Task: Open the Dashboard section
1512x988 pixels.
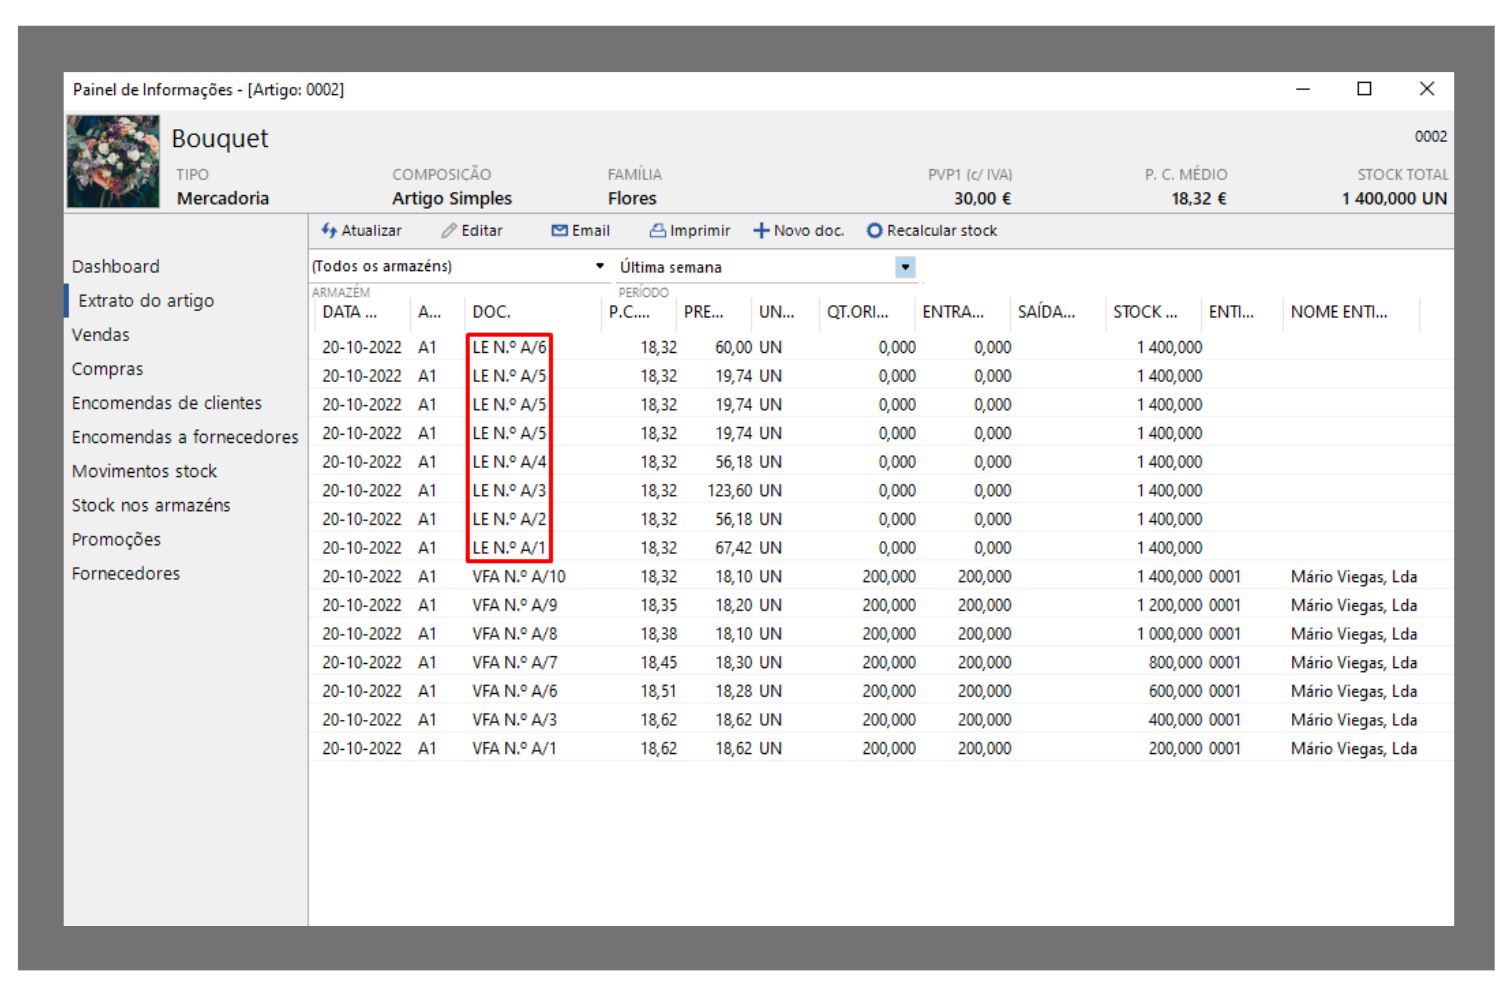Action: pos(115,267)
